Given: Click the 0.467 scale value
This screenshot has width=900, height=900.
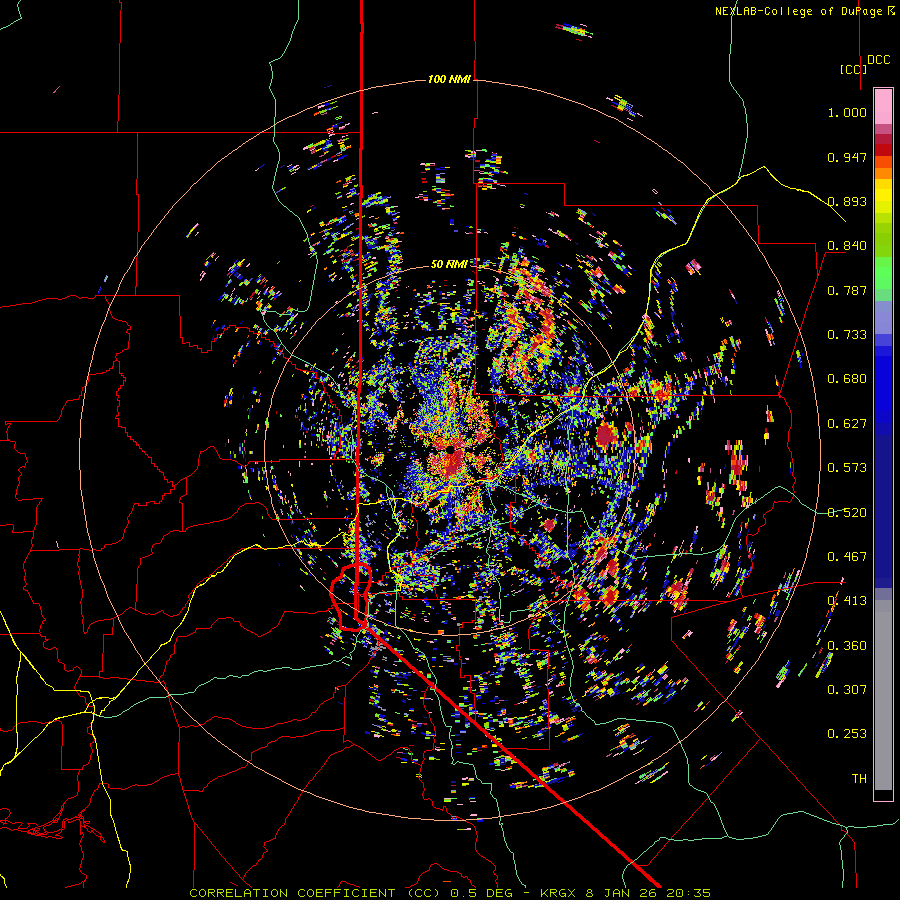Looking at the screenshot, I should (847, 556).
